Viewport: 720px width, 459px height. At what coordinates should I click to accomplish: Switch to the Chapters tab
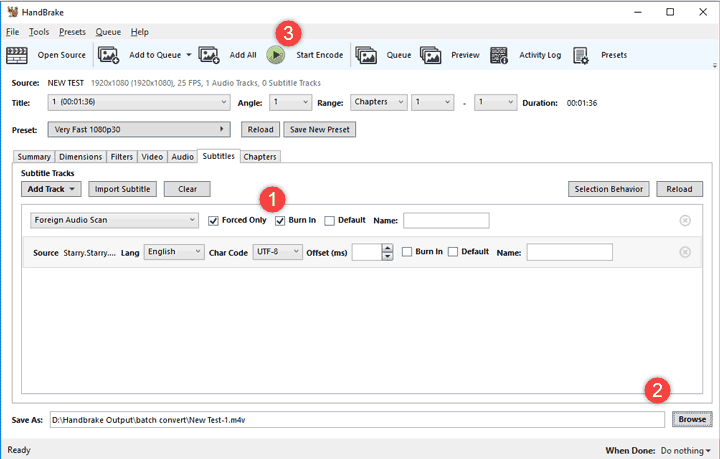pyautogui.click(x=260, y=157)
